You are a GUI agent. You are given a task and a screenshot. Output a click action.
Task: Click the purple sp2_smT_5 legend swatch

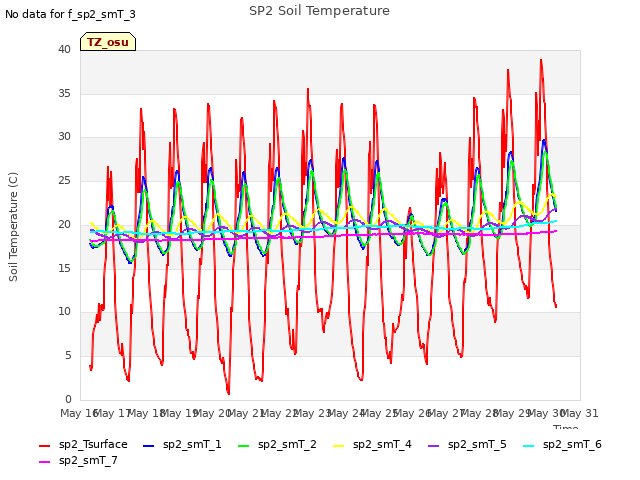[433, 446]
